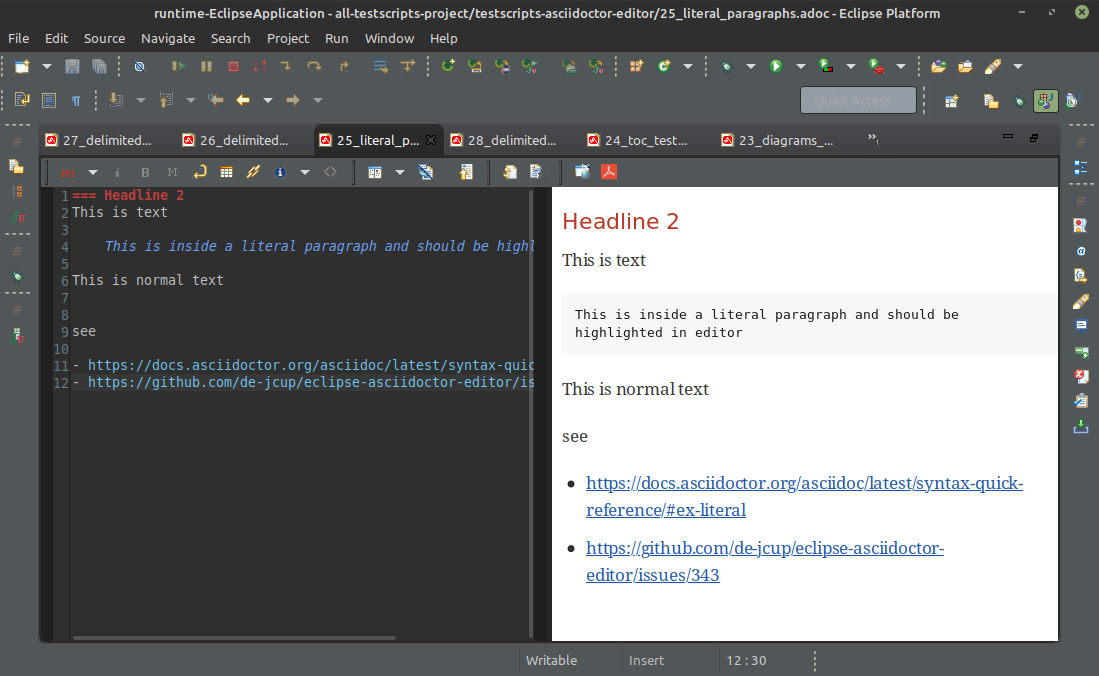Click the Show Whitespace Characters icon
The height and width of the screenshot is (676, 1099).
74,100
